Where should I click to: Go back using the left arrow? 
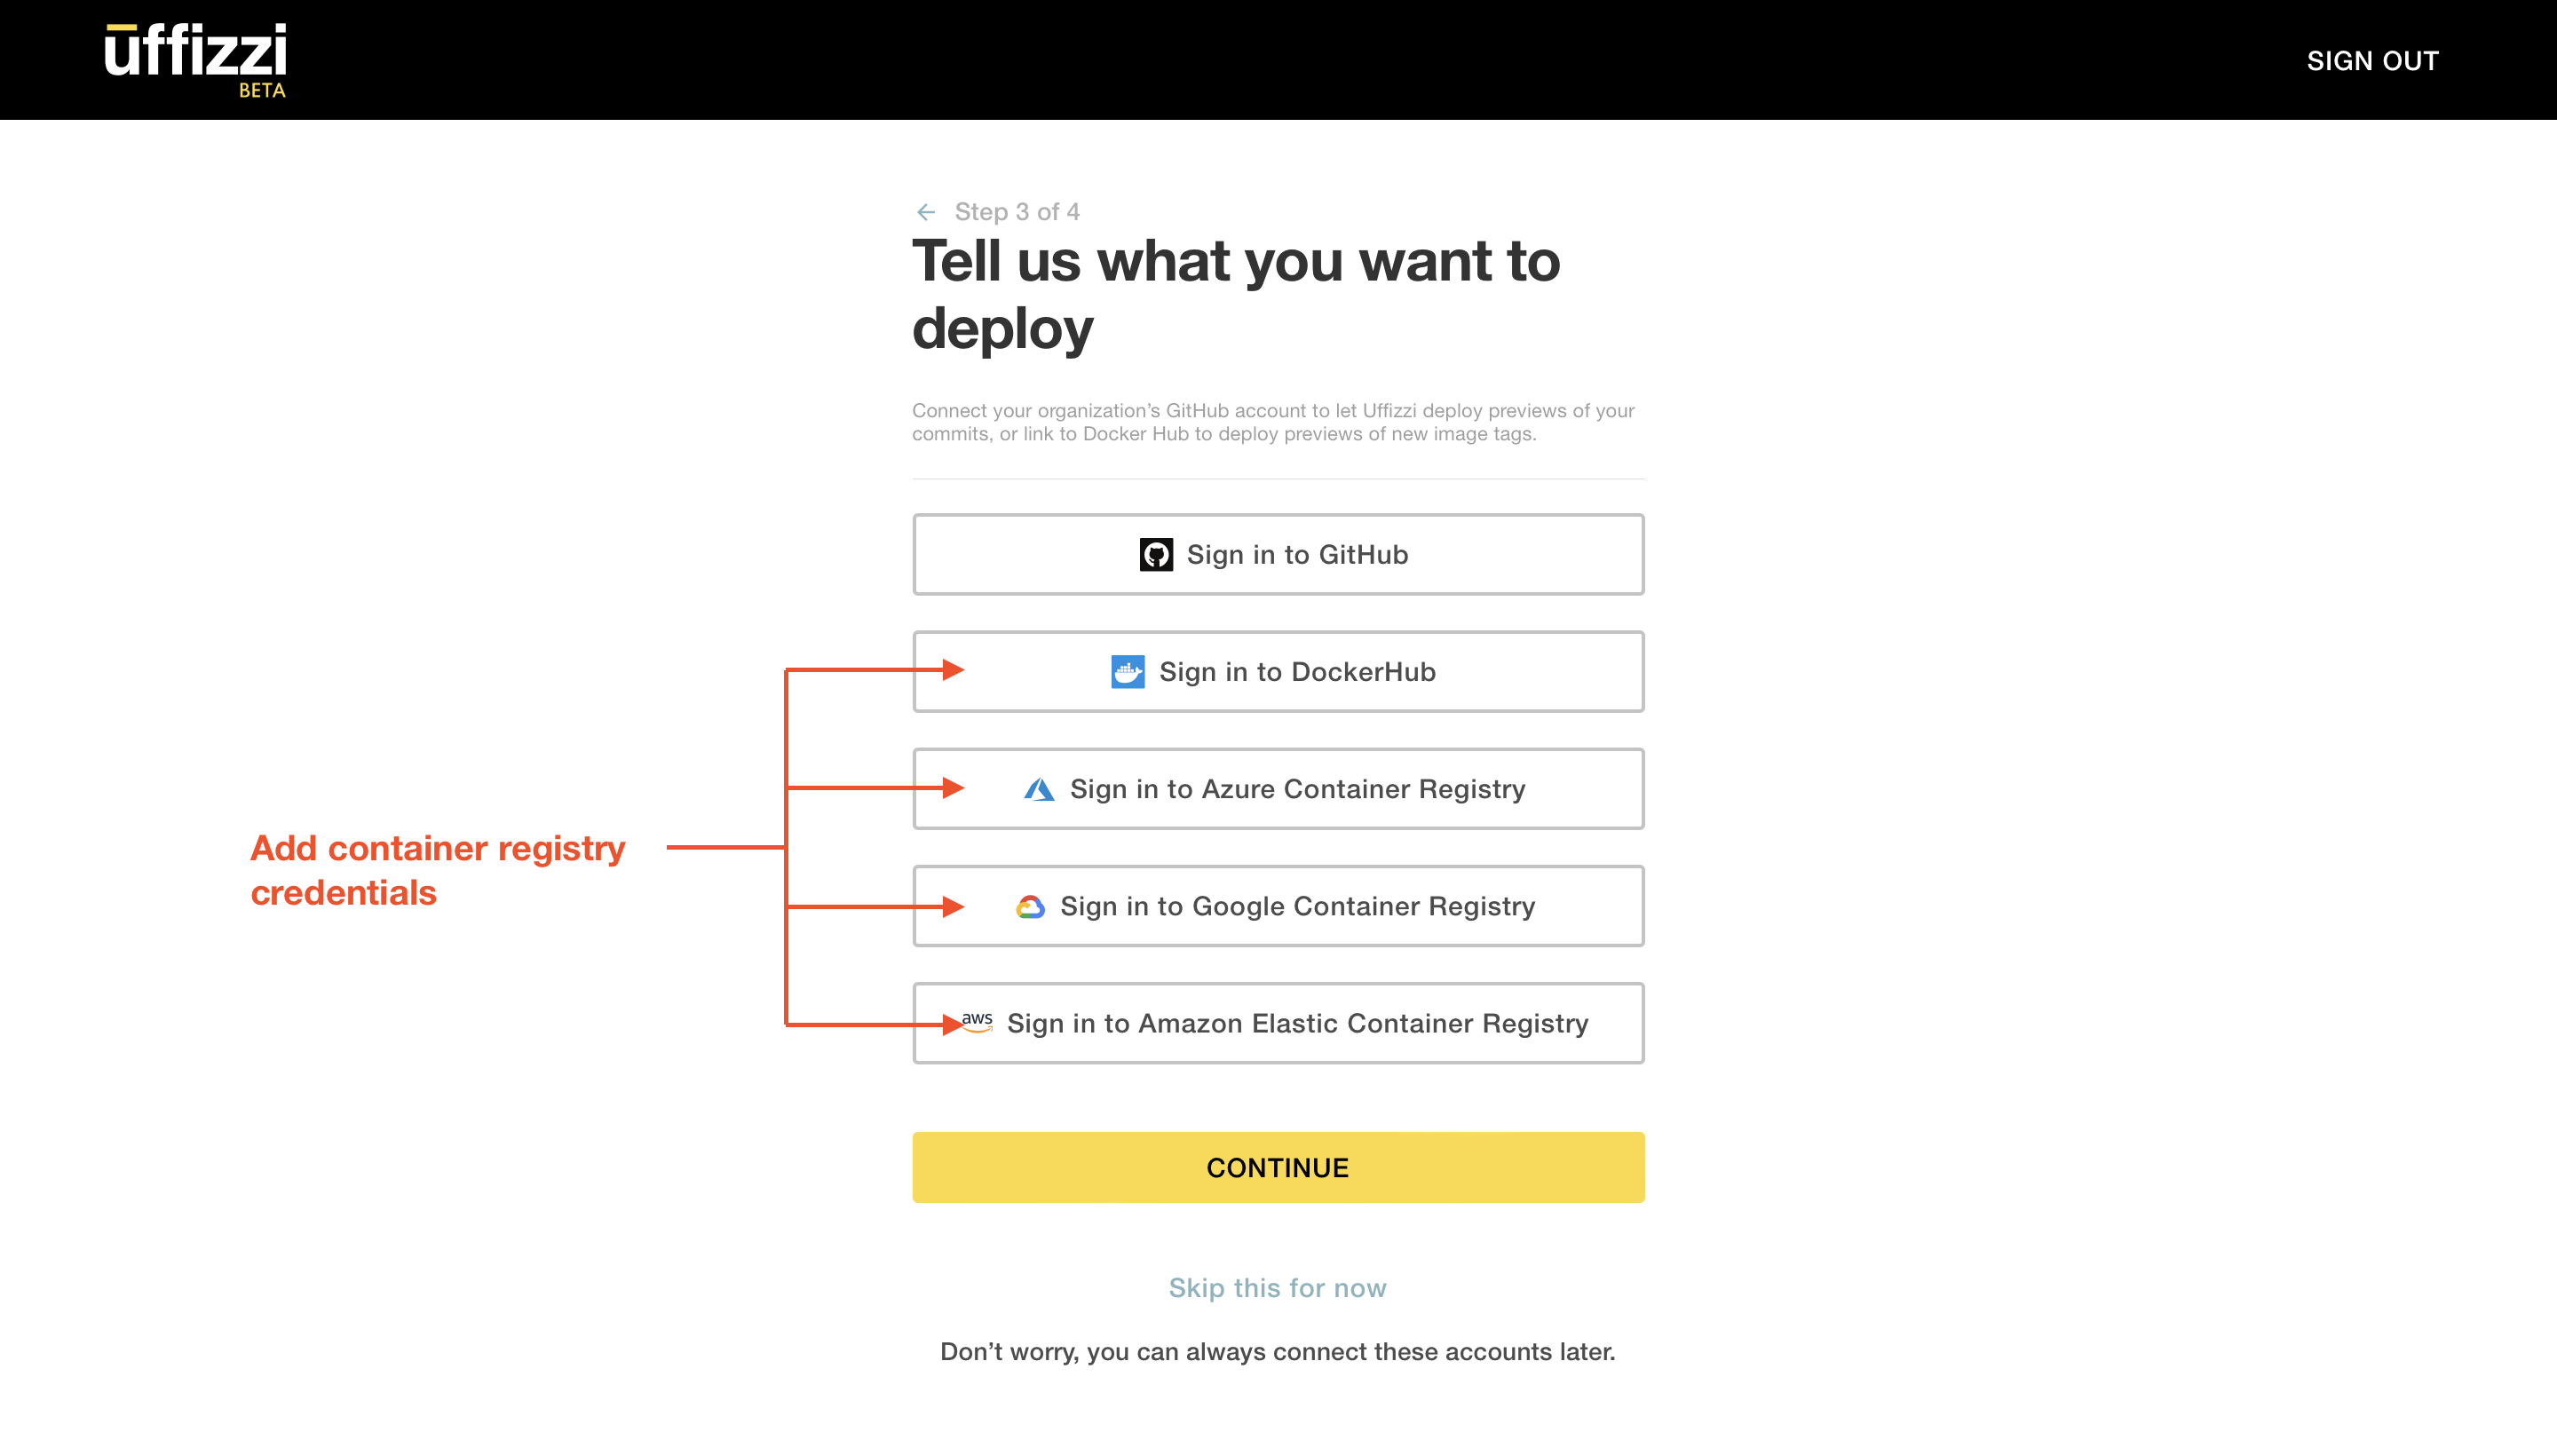coord(926,212)
